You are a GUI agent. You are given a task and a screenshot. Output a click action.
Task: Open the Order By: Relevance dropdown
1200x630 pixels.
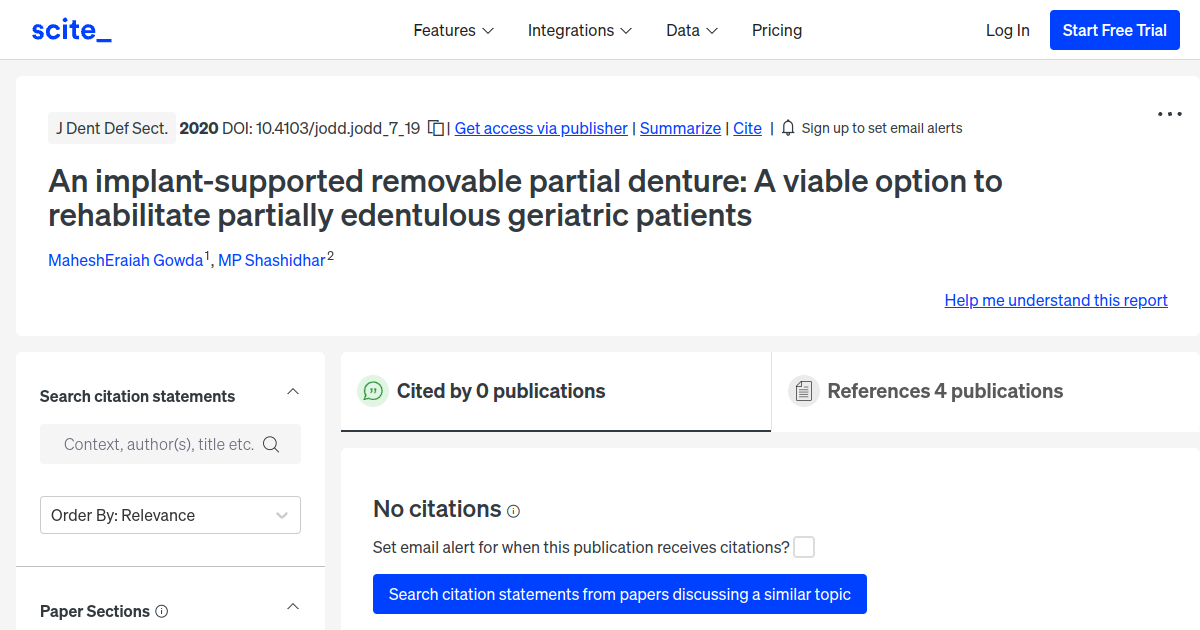point(170,515)
